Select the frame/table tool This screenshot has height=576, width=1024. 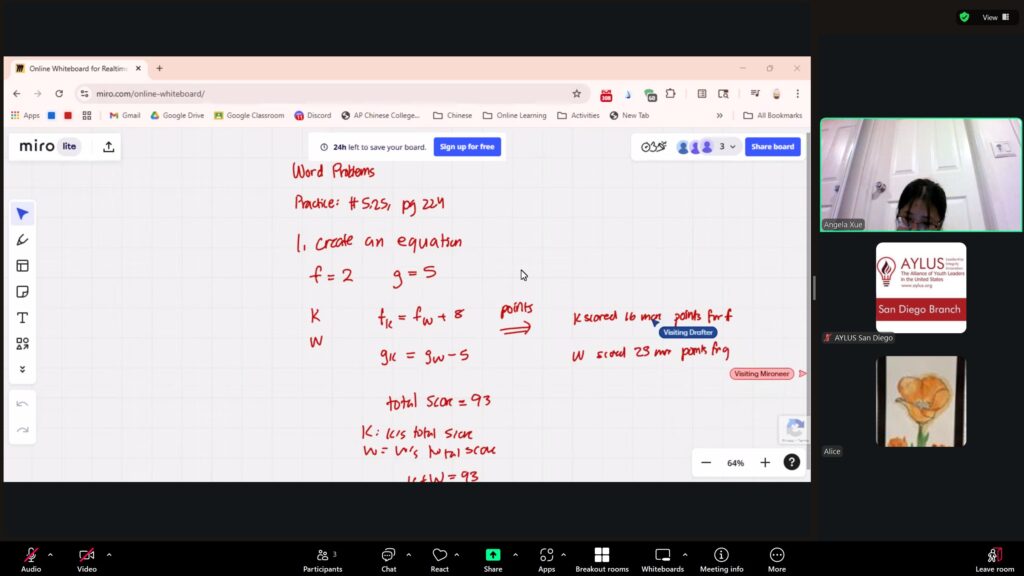tap(22, 266)
